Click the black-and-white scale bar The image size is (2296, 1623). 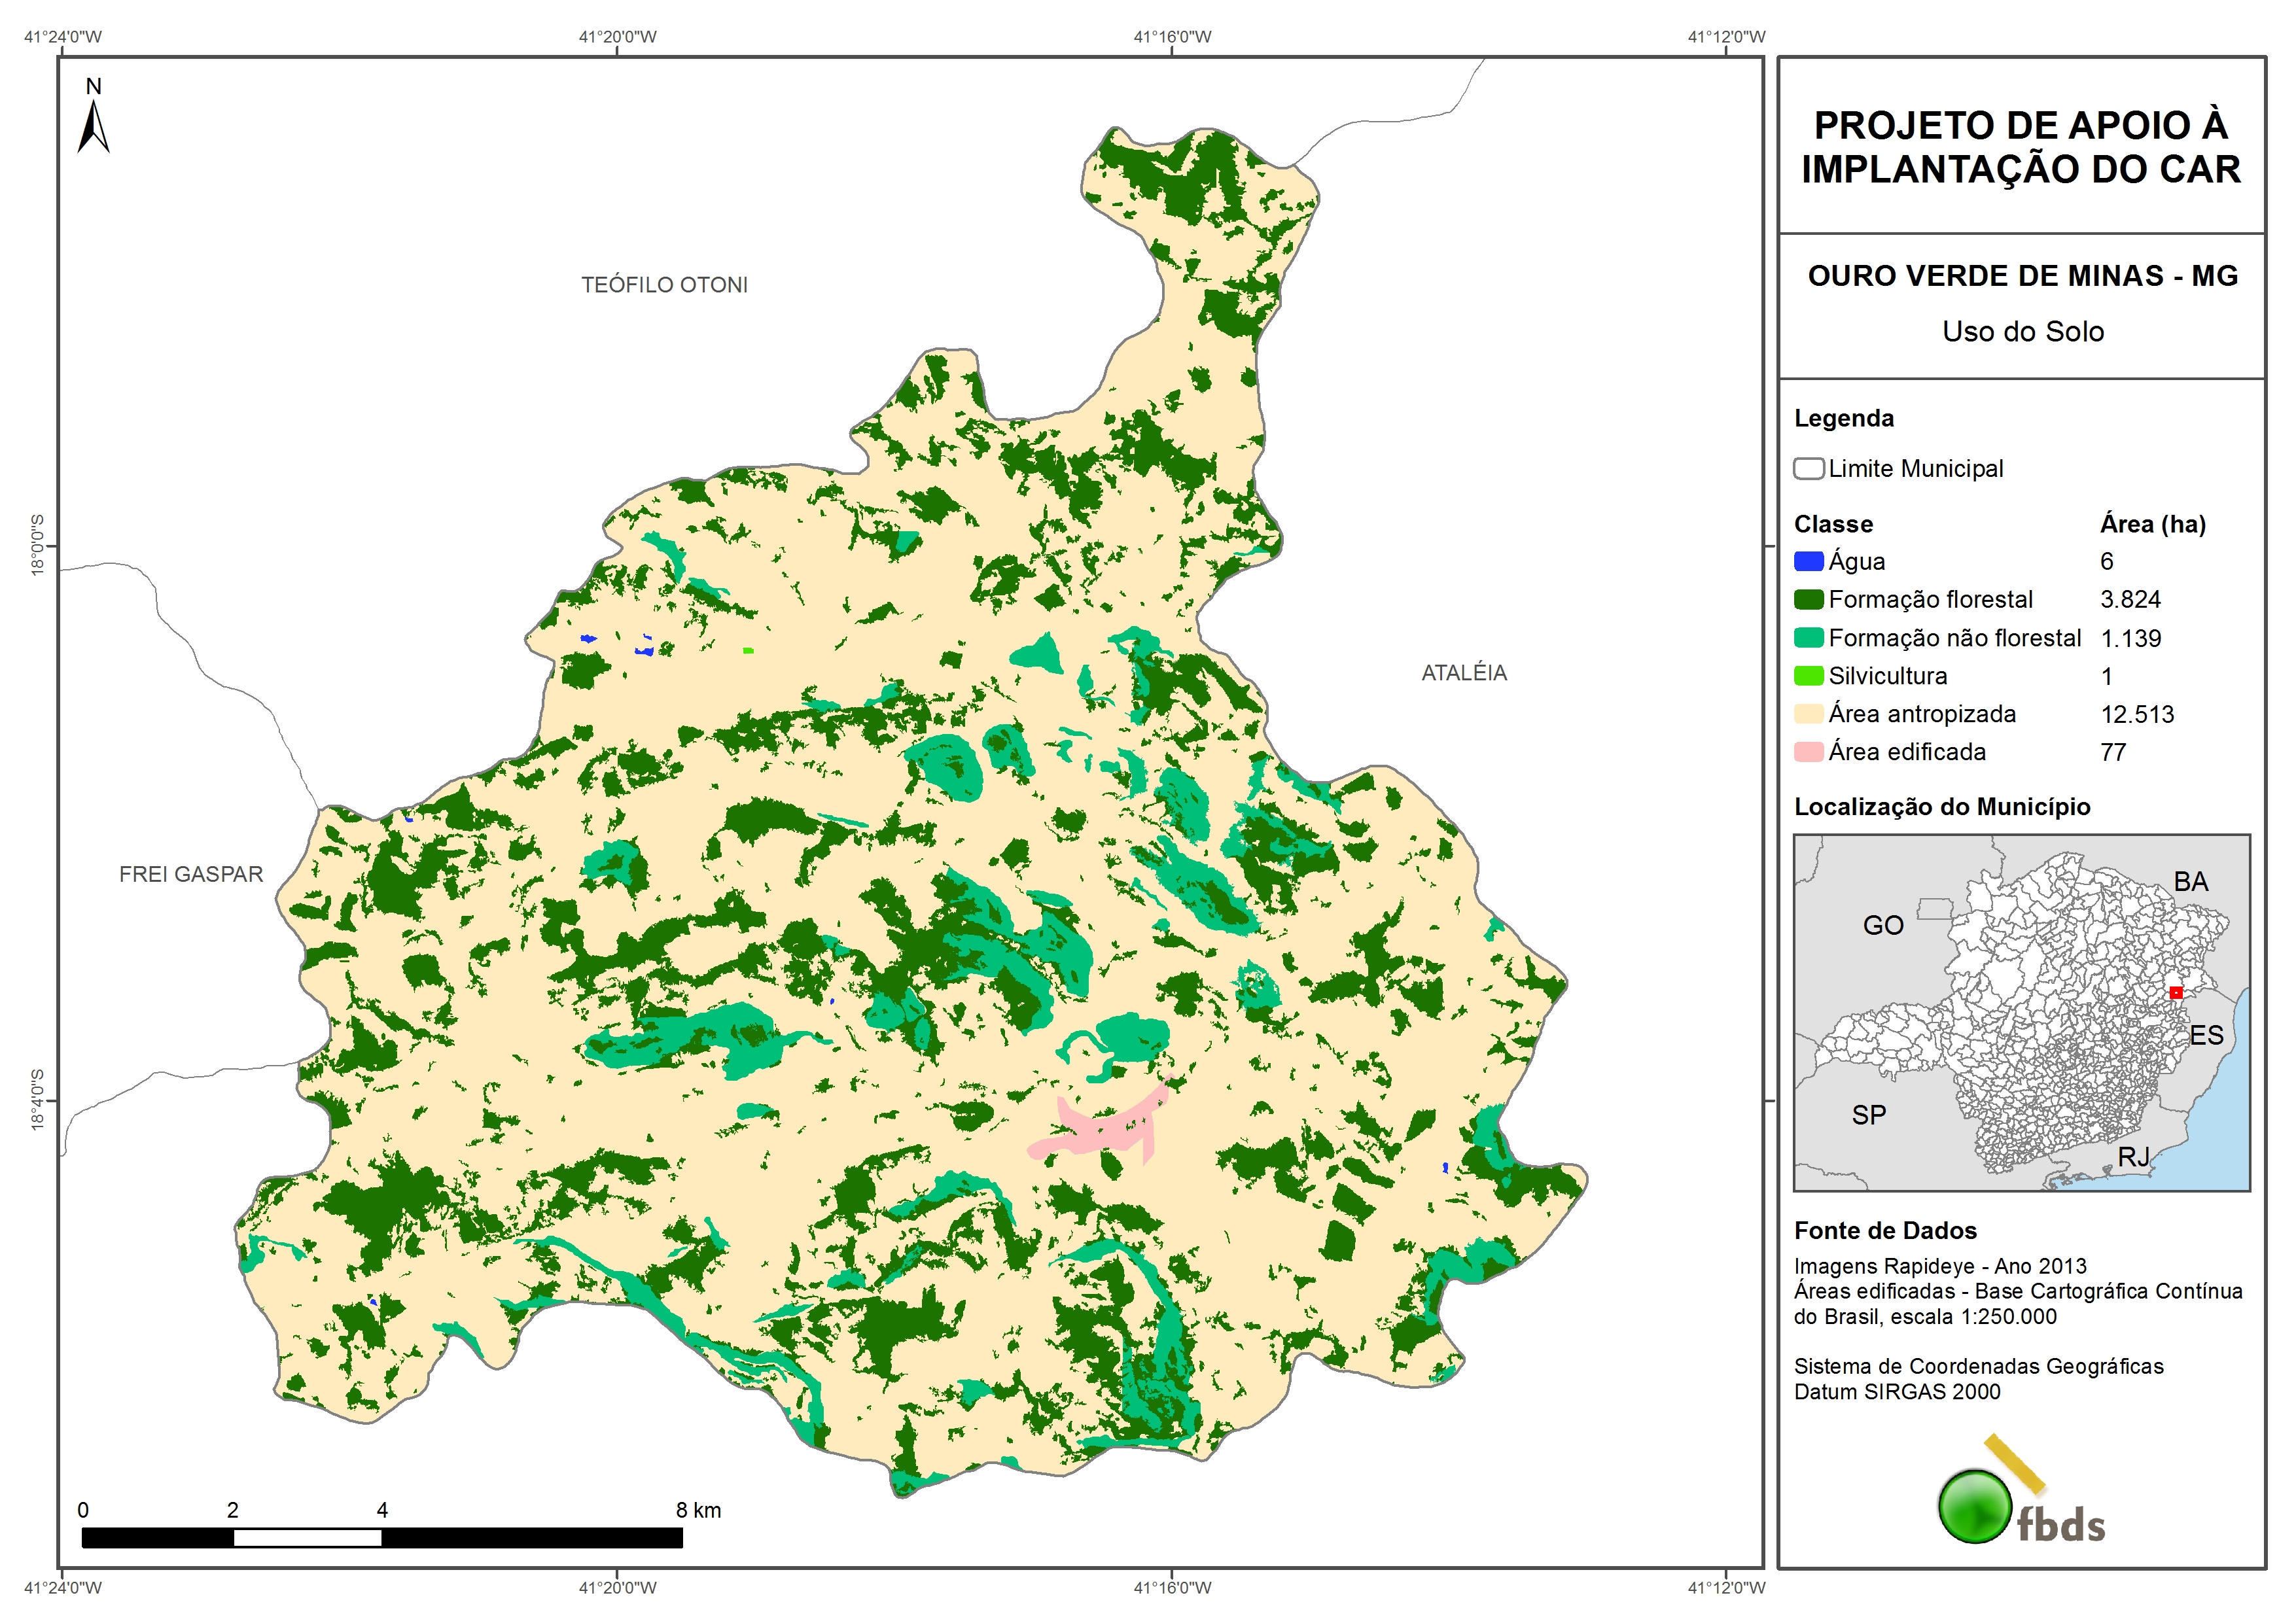pyautogui.click(x=382, y=1538)
